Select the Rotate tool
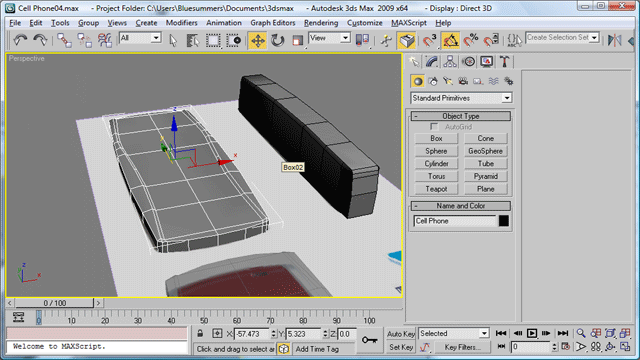Screen dimensions: 640x360 tap(278, 40)
